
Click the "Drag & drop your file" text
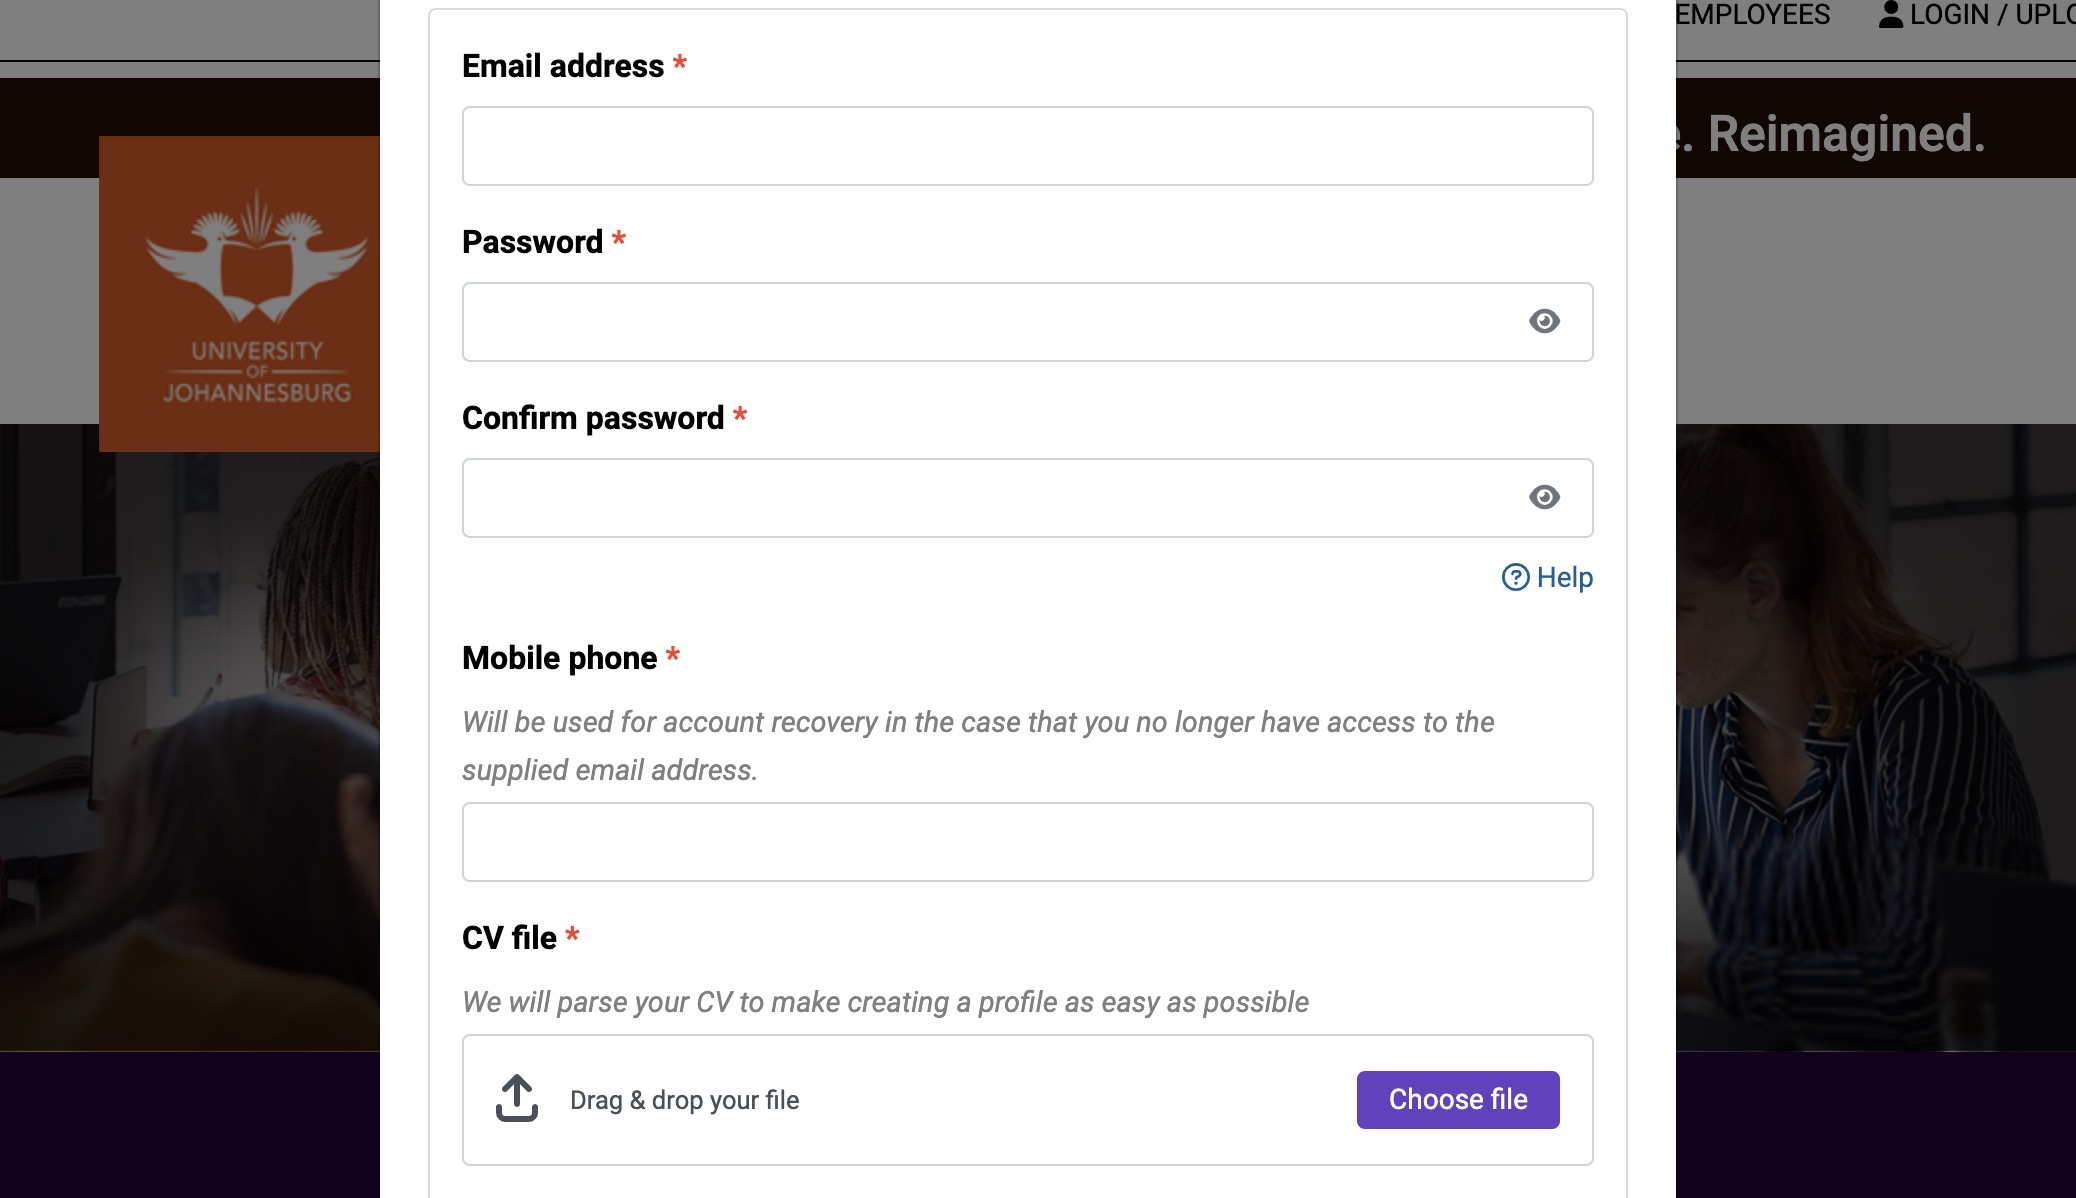click(x=684, y=1100)
